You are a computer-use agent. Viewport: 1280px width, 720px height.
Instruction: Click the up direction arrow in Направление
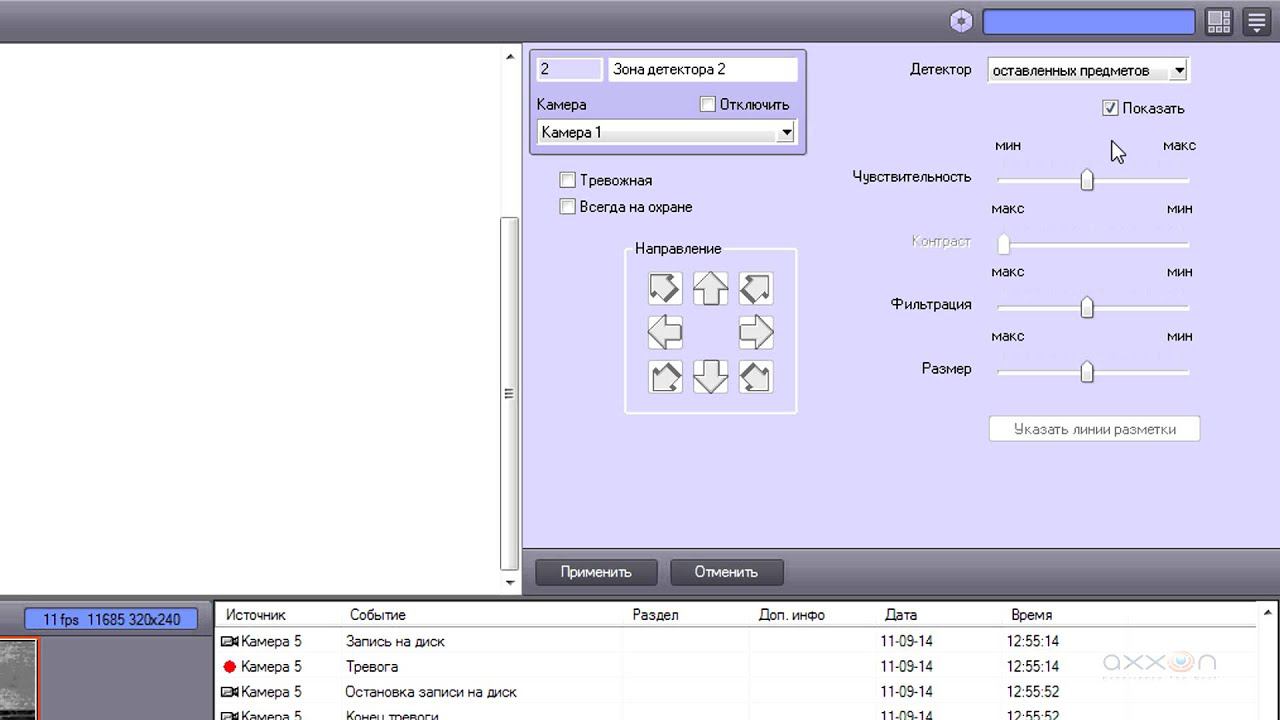[x=710, y=288]
